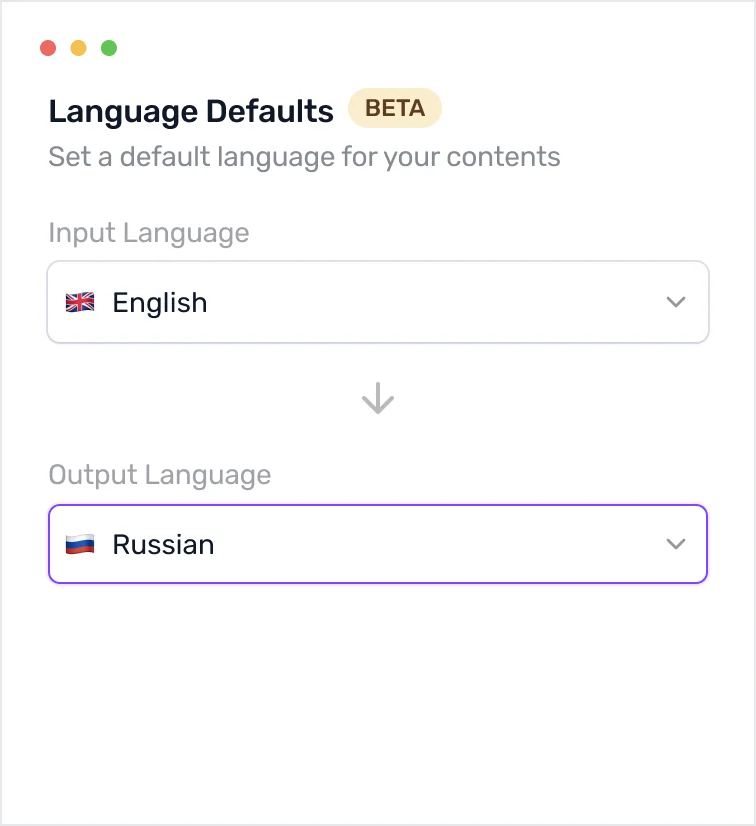Click the "Russian" text in the output selector

163,544
